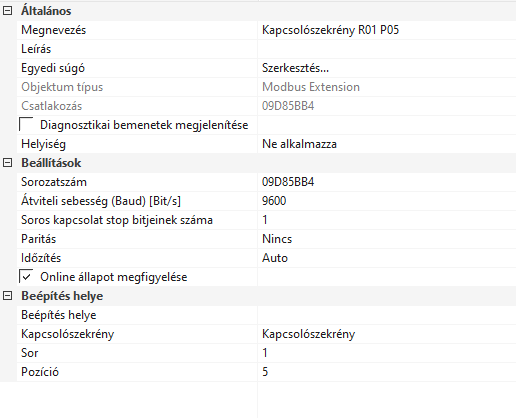Select the stop bit count value
516x418 pixels.
[387, 220]
